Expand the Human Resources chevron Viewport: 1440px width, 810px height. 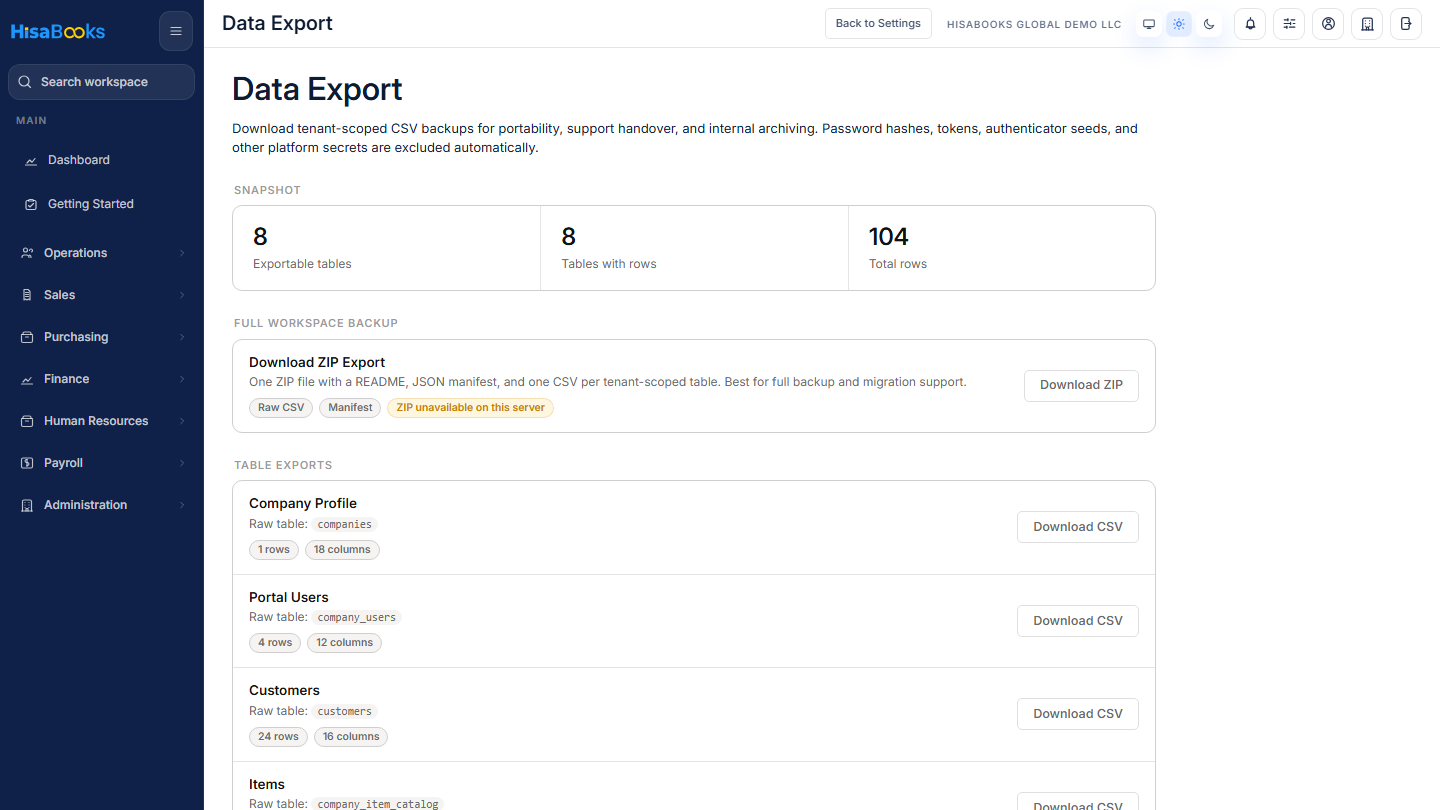tap(182, 421)
